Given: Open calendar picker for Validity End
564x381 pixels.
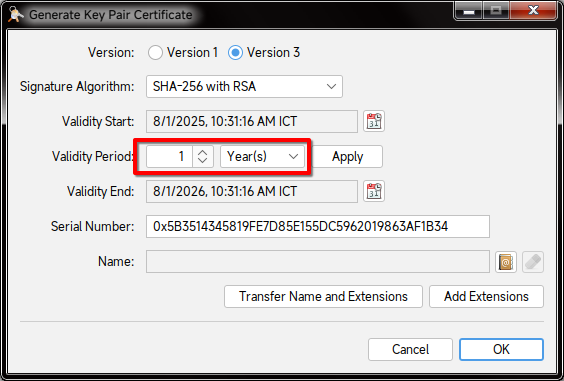Looking at the screenshot, I should (x=374, y=191).
